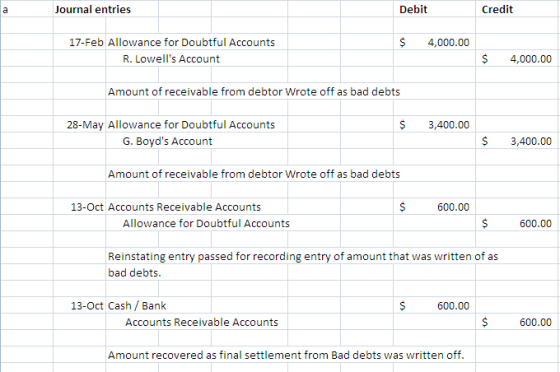Click the 600.00 debit in the Cash / Bank row
The width and height of the screenshot is (560, 372).
coord(453,306)
